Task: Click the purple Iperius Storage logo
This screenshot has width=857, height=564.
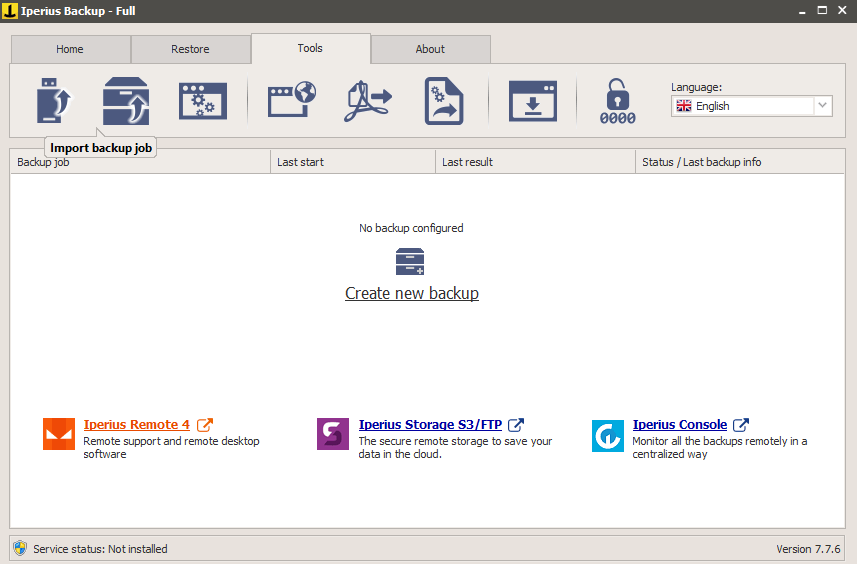Action: tap(333, 434)
